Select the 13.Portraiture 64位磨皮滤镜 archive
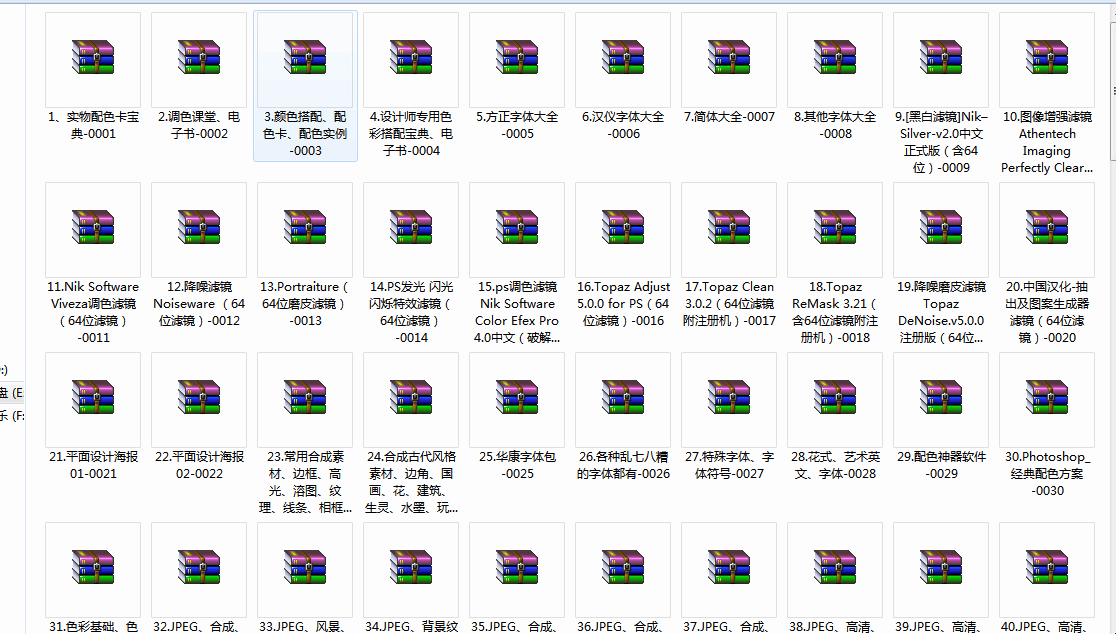1116x634 pixels. coord(304,229)
